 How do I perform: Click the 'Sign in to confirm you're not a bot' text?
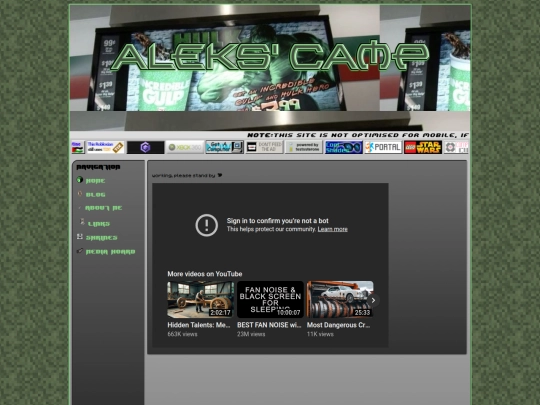(x=278, y=221)
